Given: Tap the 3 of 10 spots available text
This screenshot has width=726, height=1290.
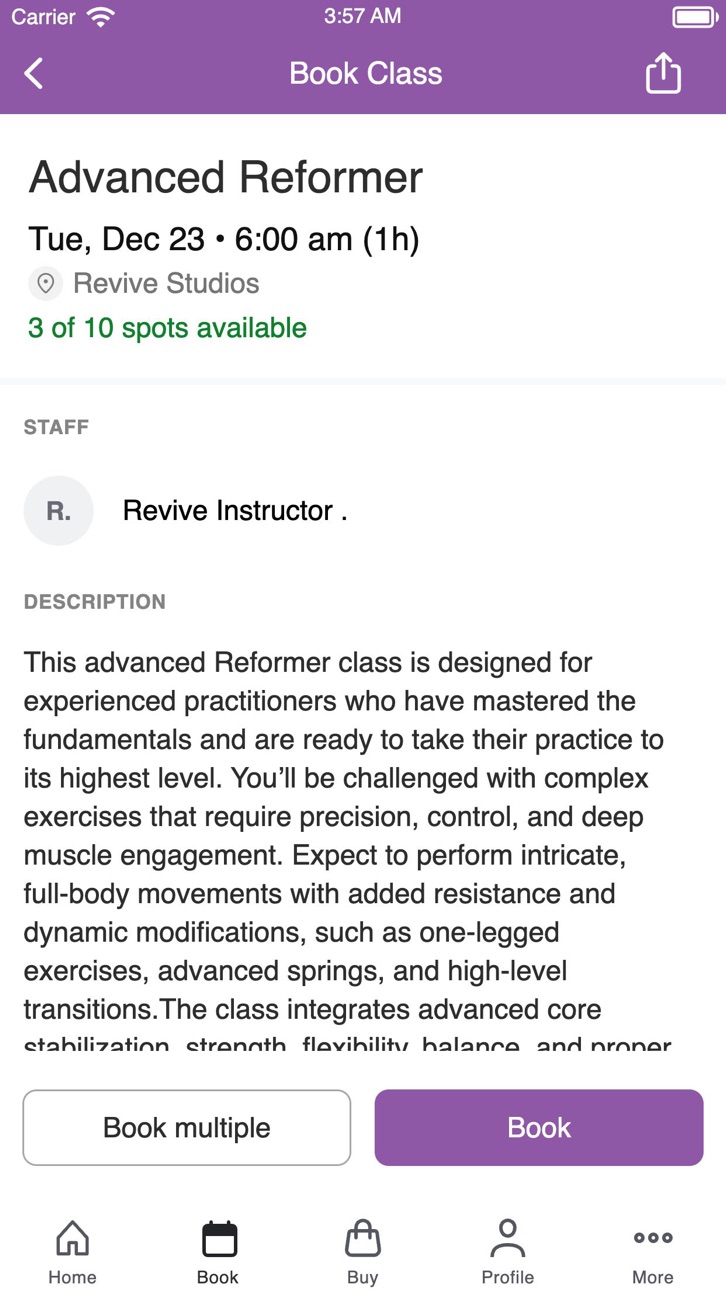Looking at the screenshot, I should tap(167, 328).
